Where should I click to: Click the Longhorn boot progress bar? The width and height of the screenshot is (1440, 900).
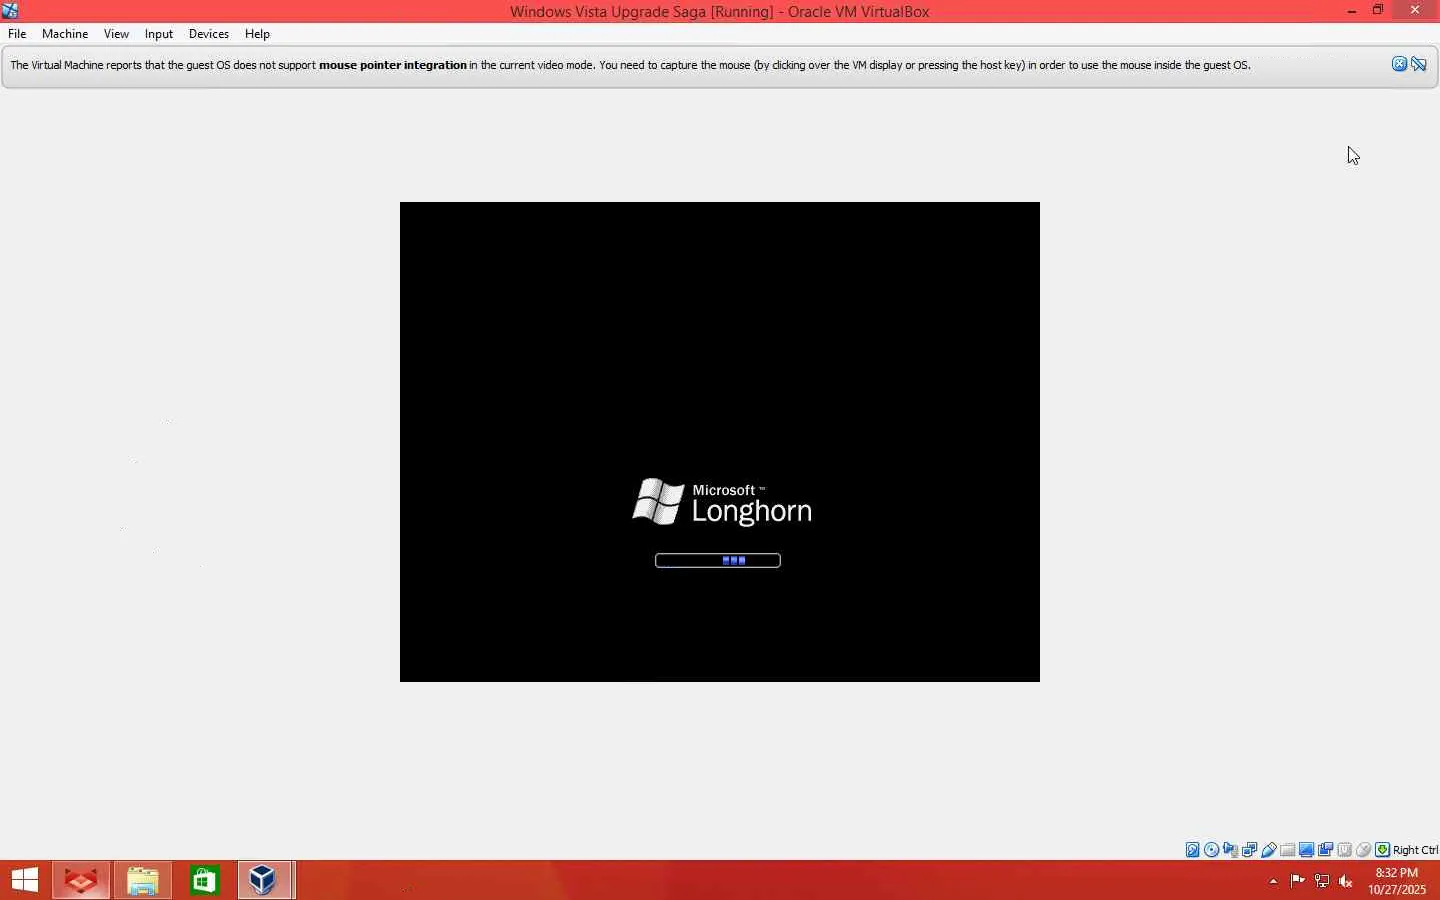click(718, 560)
